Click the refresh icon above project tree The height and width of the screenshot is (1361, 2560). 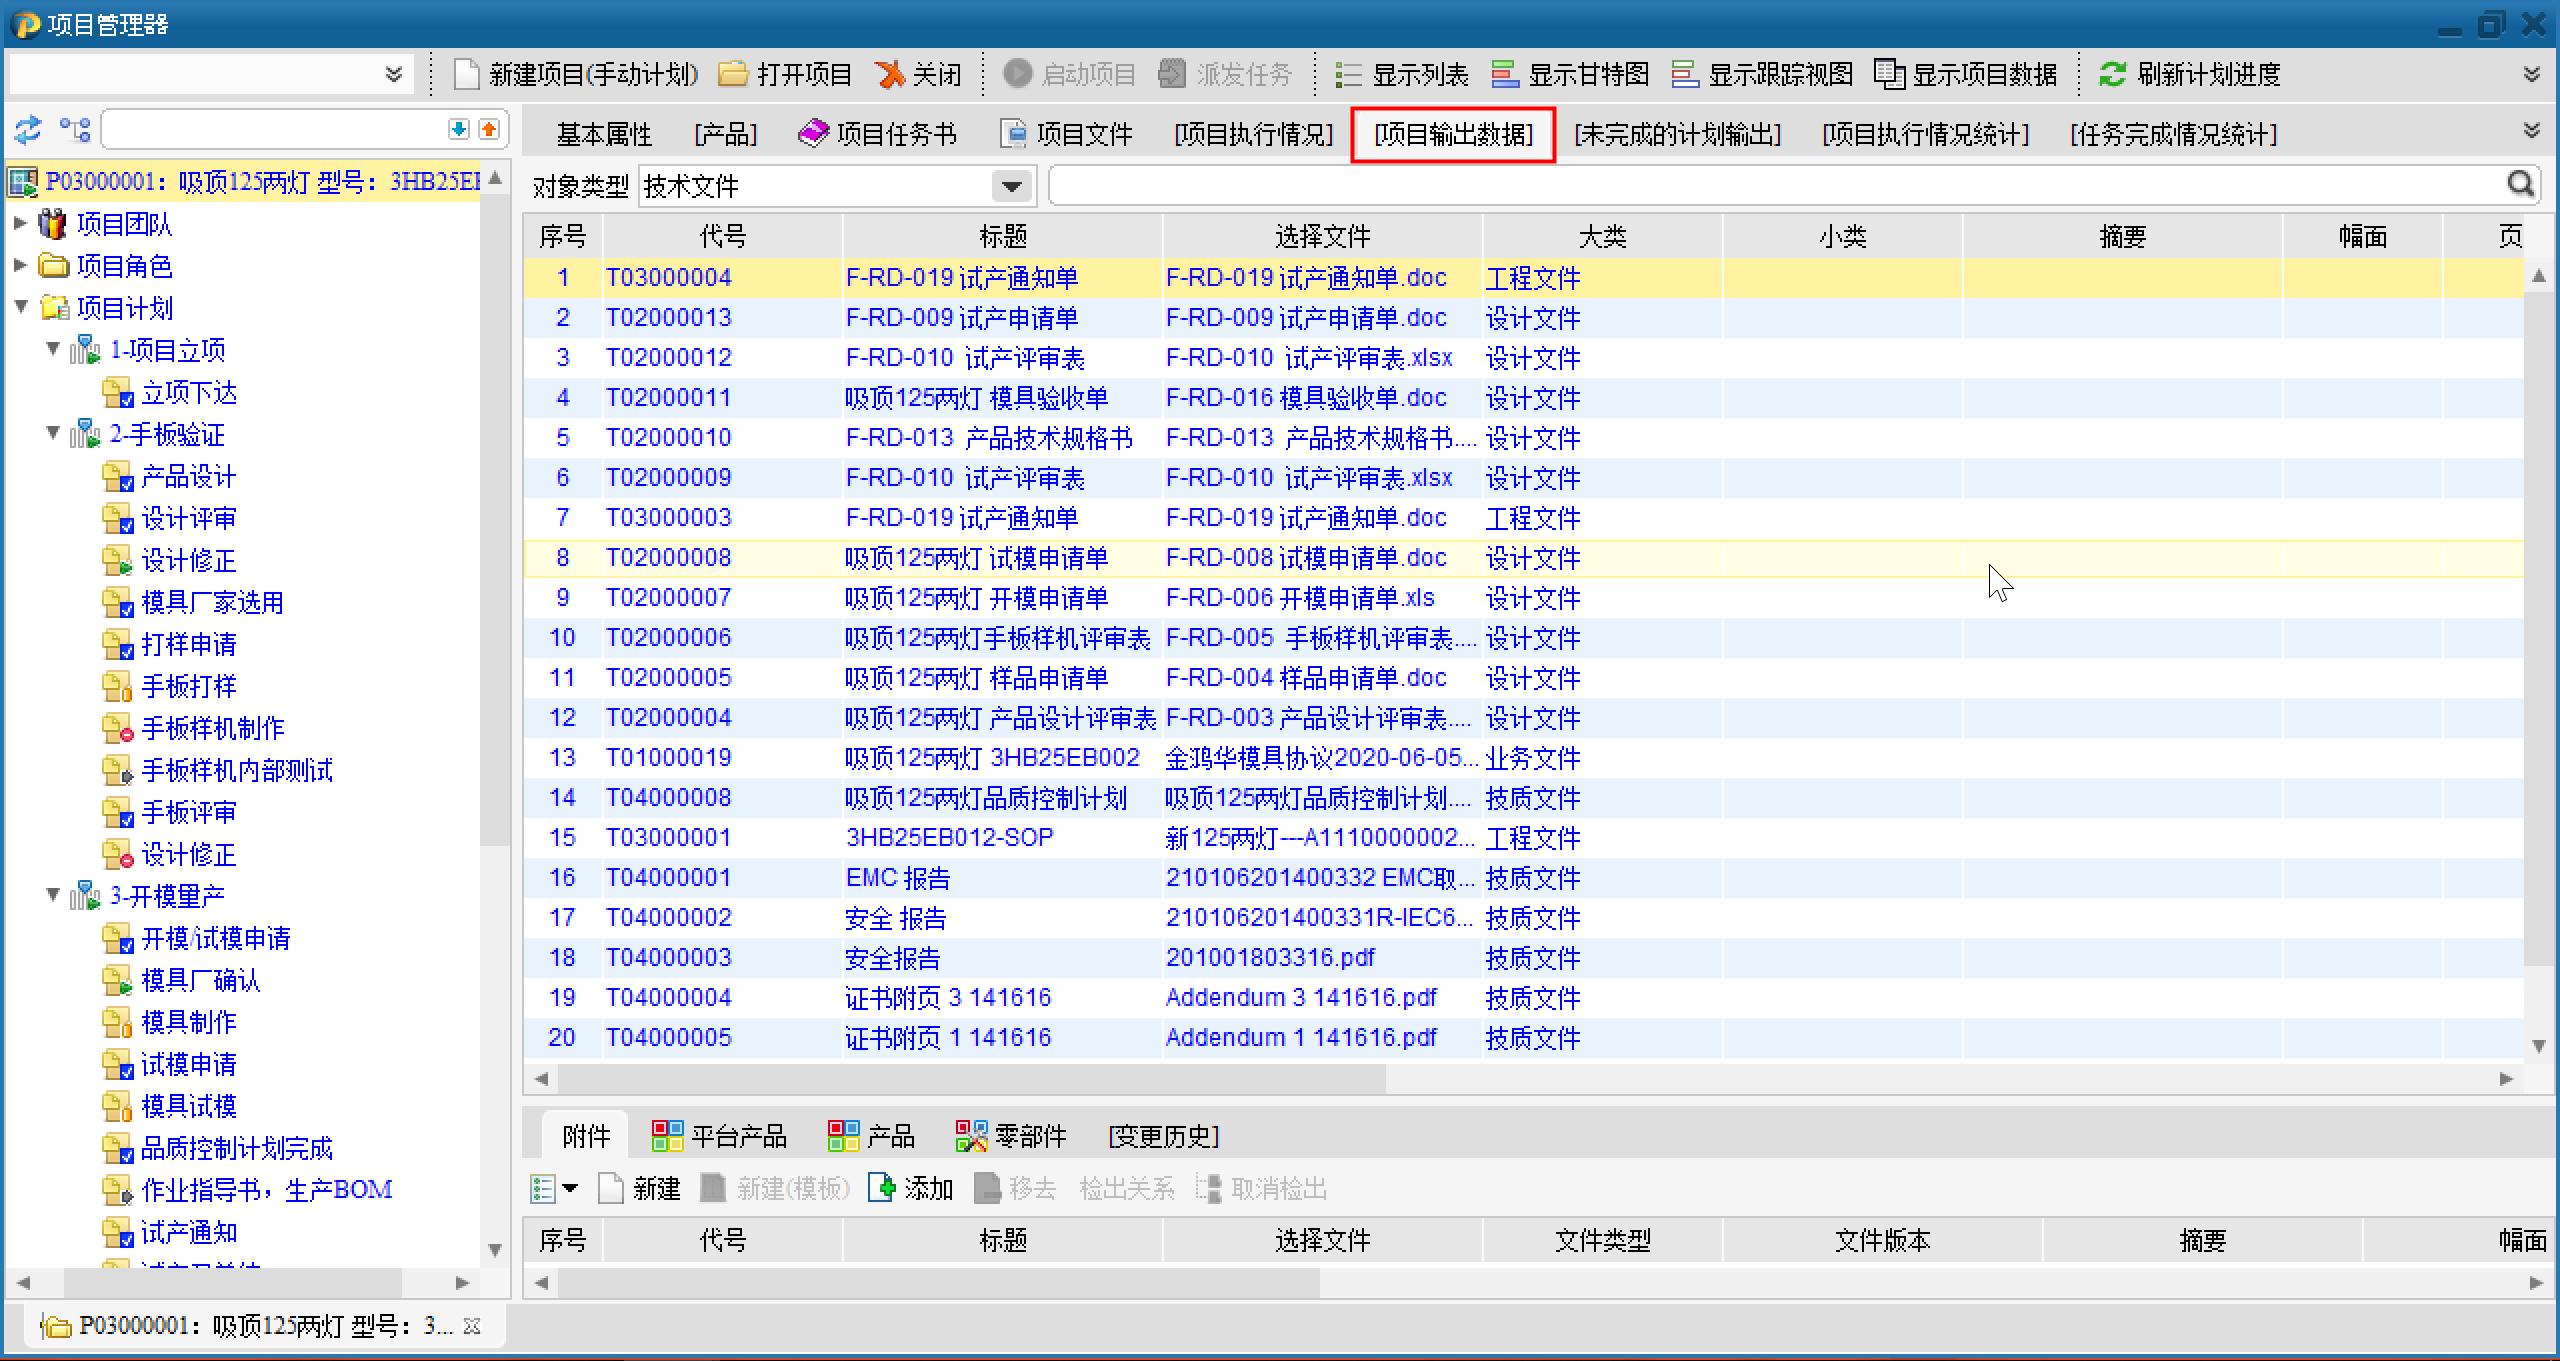coord(28,130)
